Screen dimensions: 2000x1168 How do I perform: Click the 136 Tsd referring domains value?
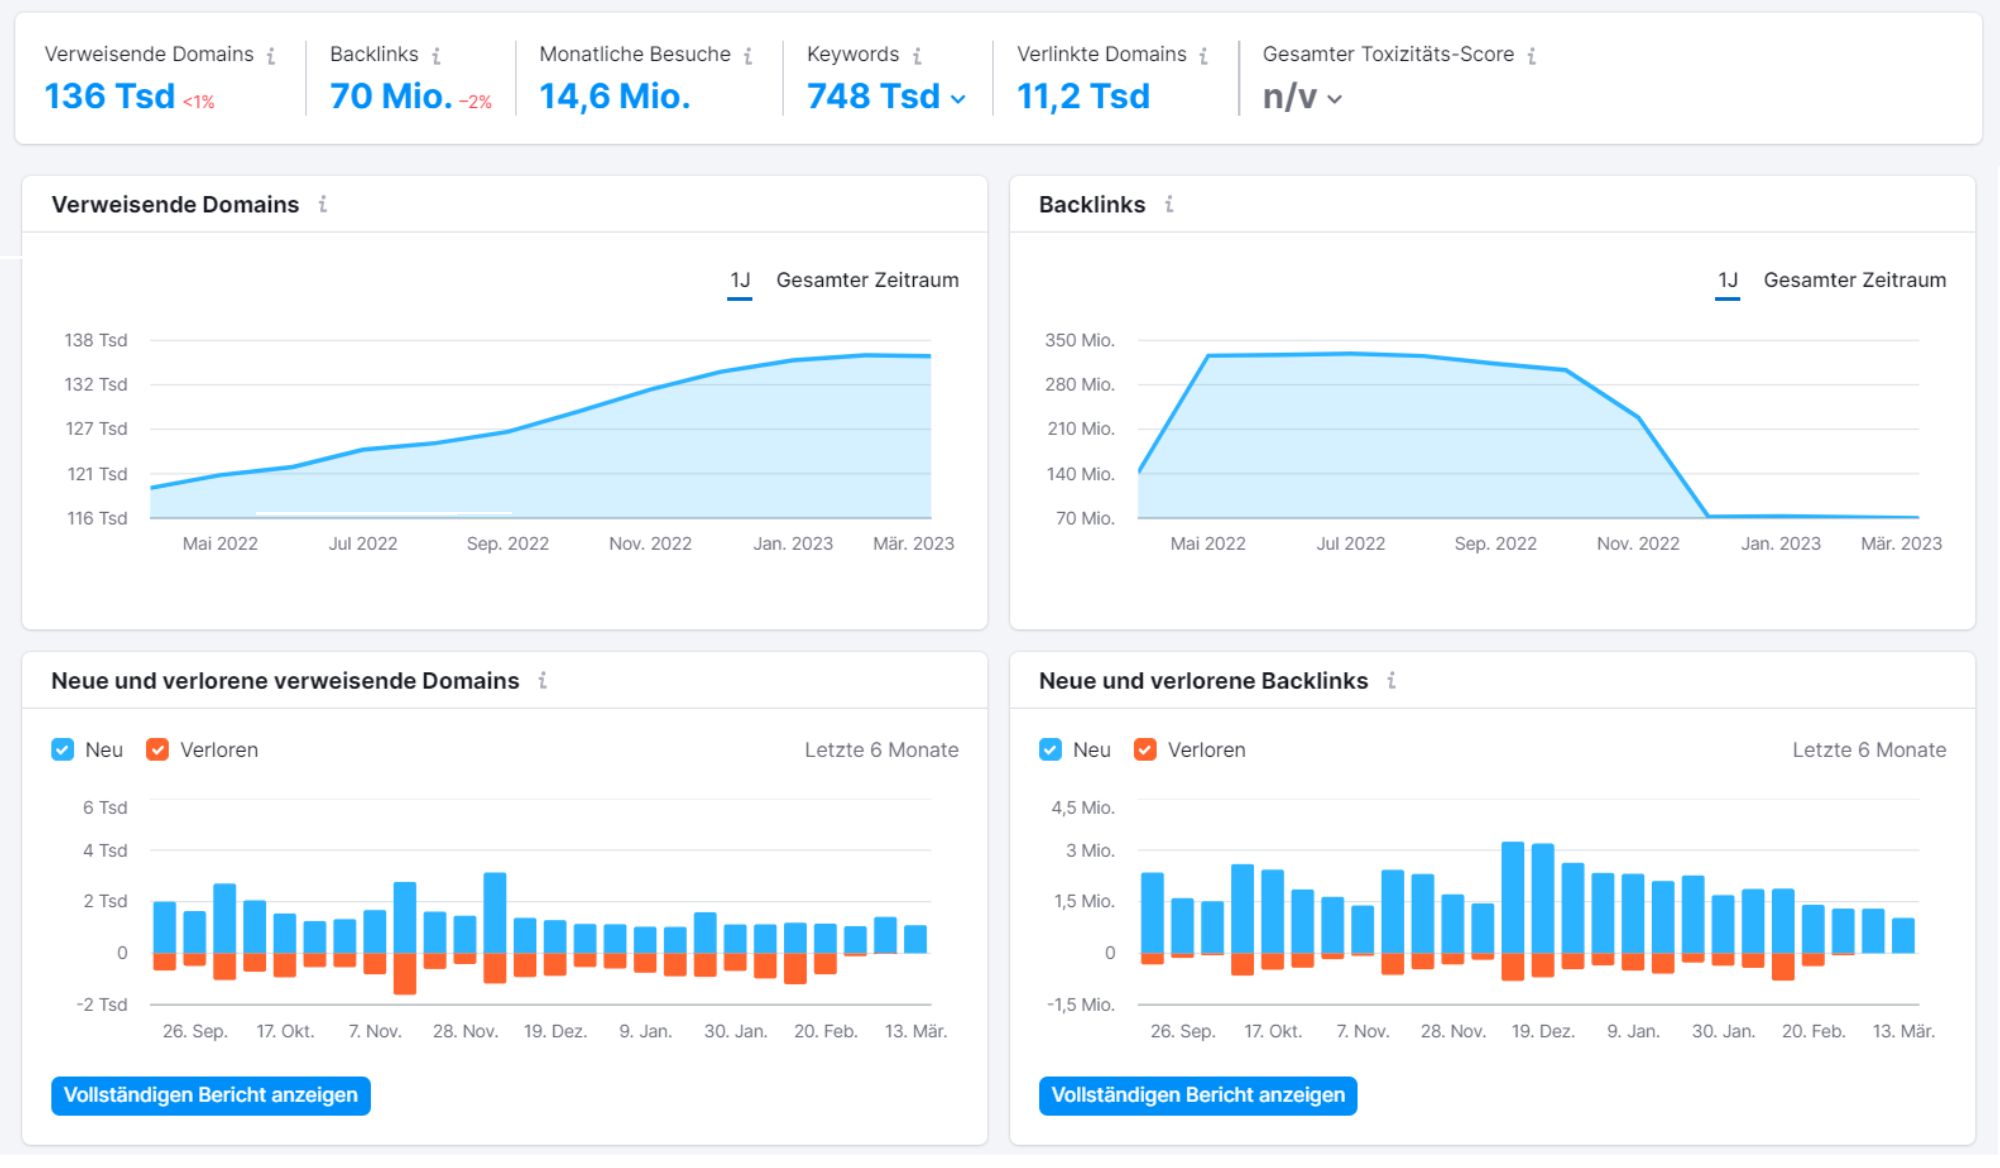click(108, 96)
